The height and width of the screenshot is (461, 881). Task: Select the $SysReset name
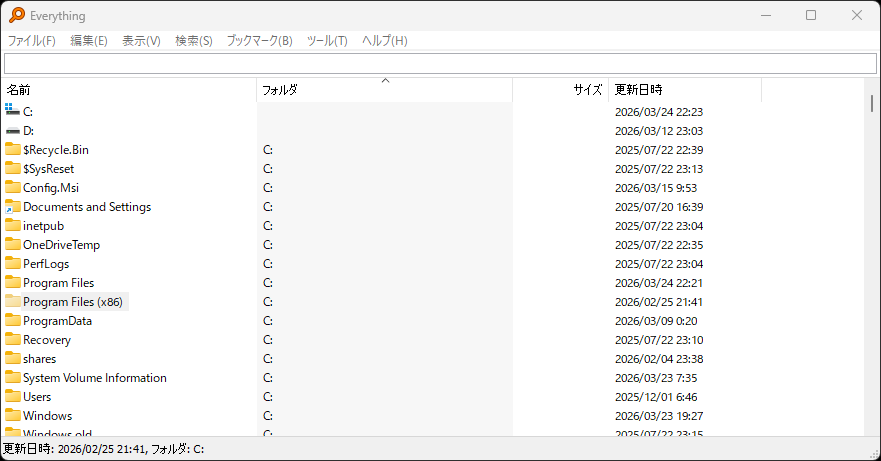pyautogui.click(x=48, y=169)
